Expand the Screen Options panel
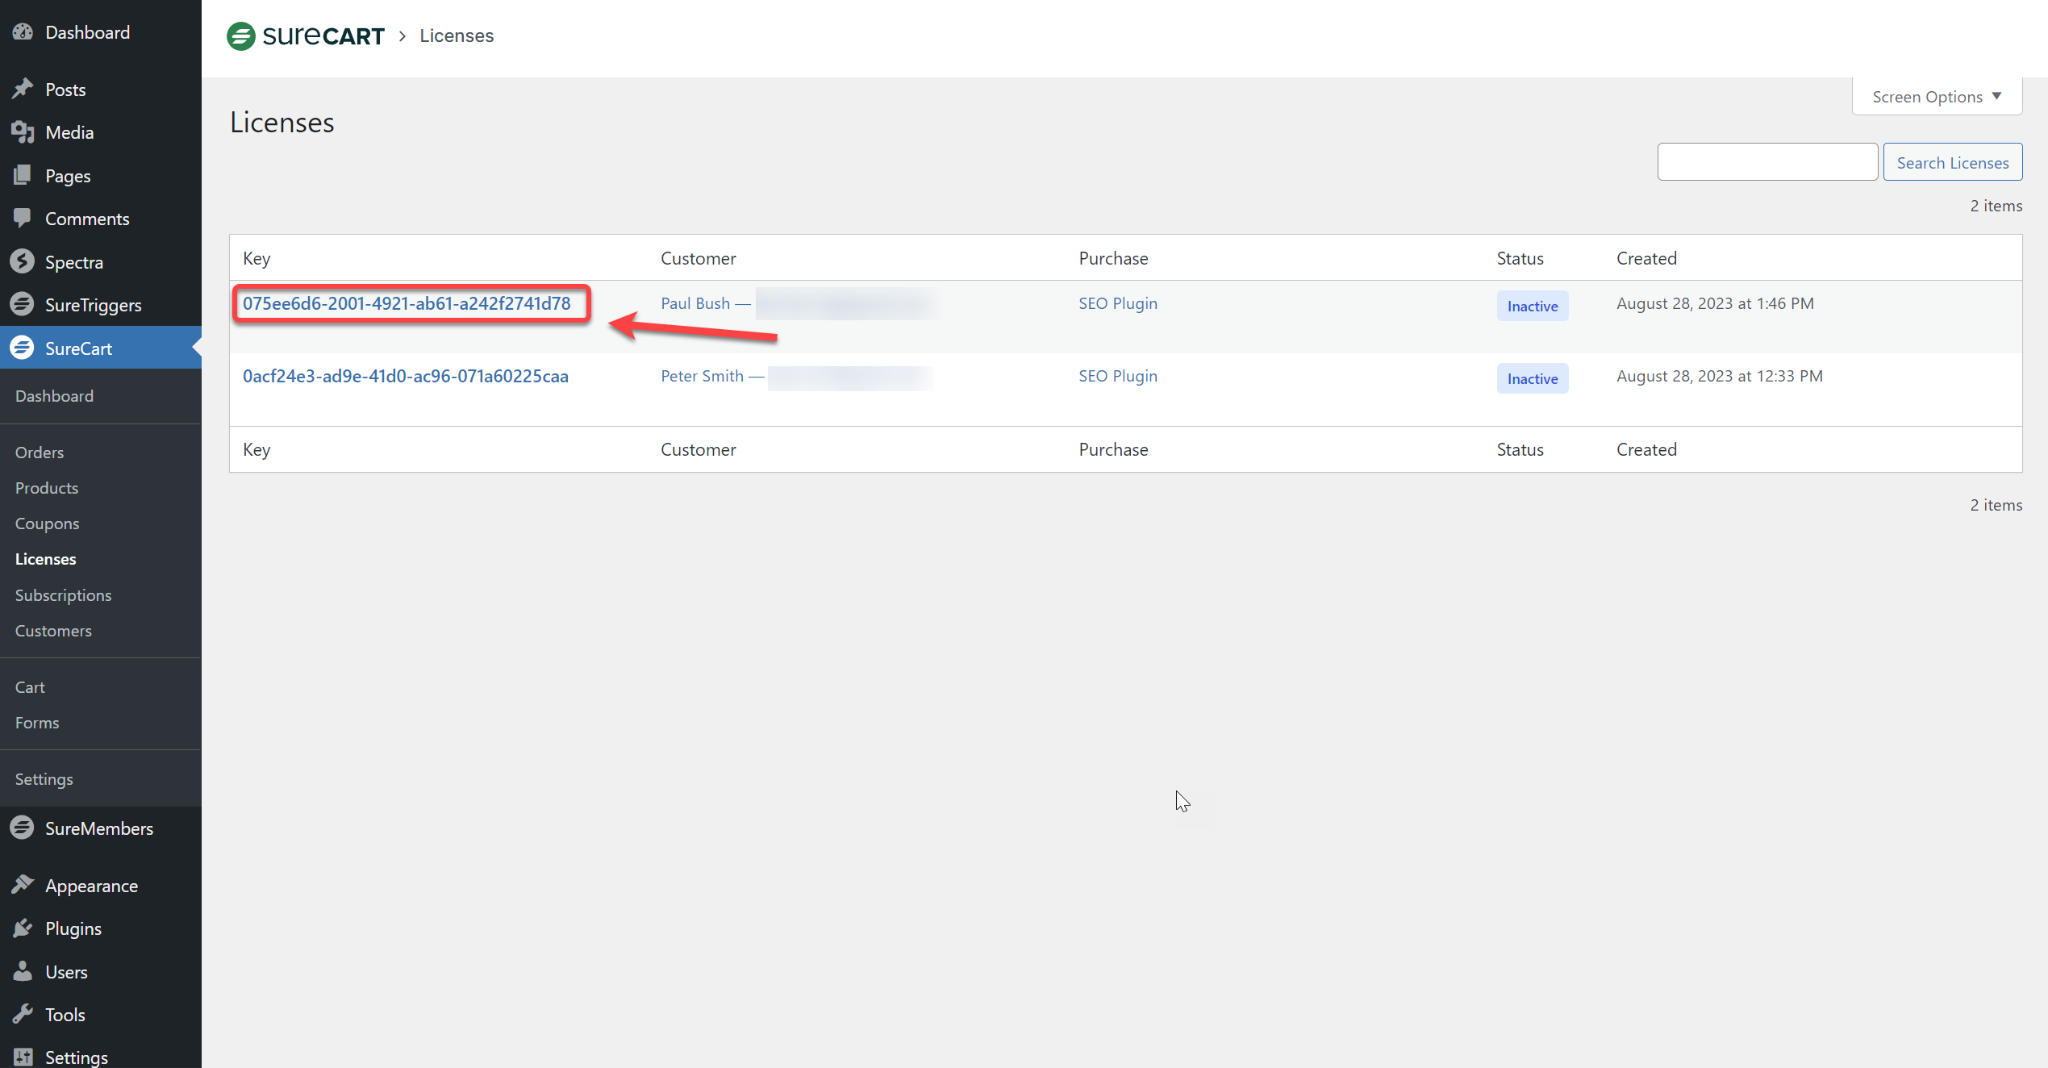 pyautogui.click(x=1934, y=96)
